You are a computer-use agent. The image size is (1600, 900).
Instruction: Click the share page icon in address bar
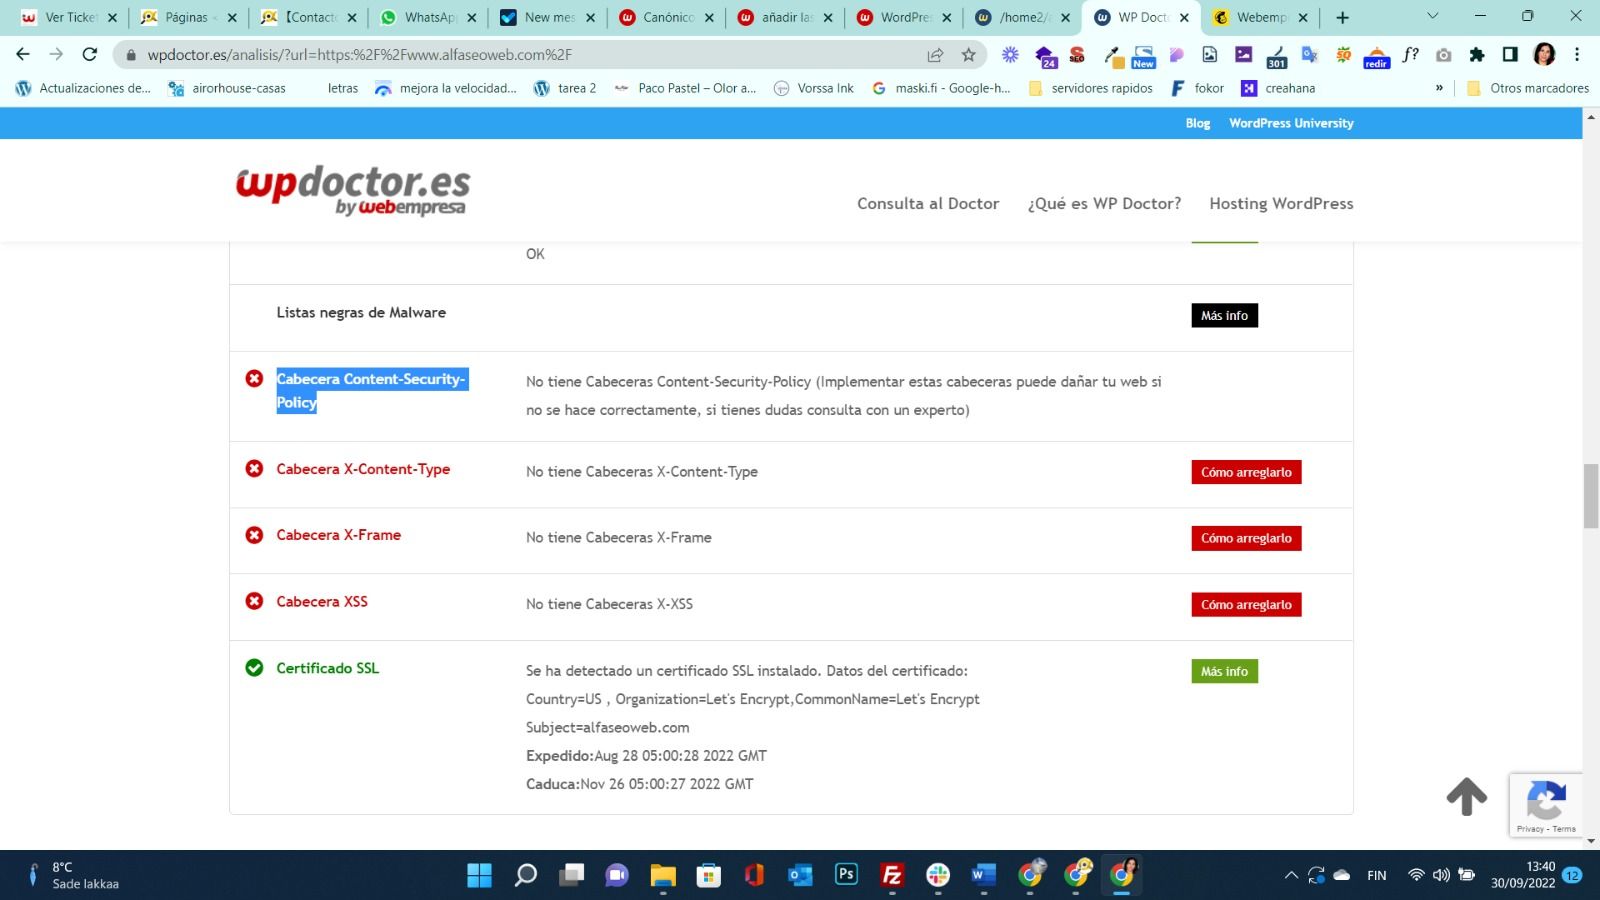[935, 55]
